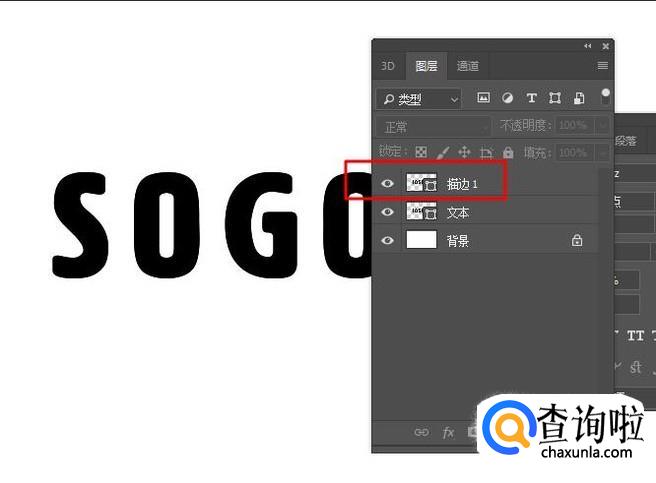Image resolution: width=656 pixels, height=483 pixels.
Task: Open the 段落 (Paragraph) tab
Action: (626, 141)
